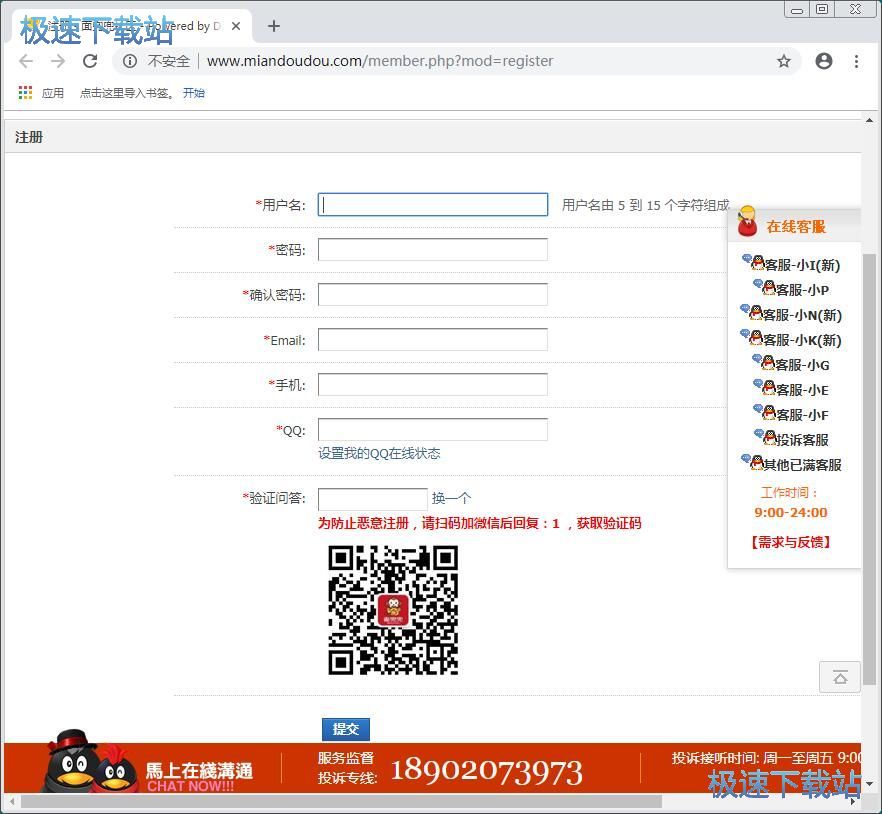Open the 需求与反馈 link
882x814 pixels.
pos(791,542)
